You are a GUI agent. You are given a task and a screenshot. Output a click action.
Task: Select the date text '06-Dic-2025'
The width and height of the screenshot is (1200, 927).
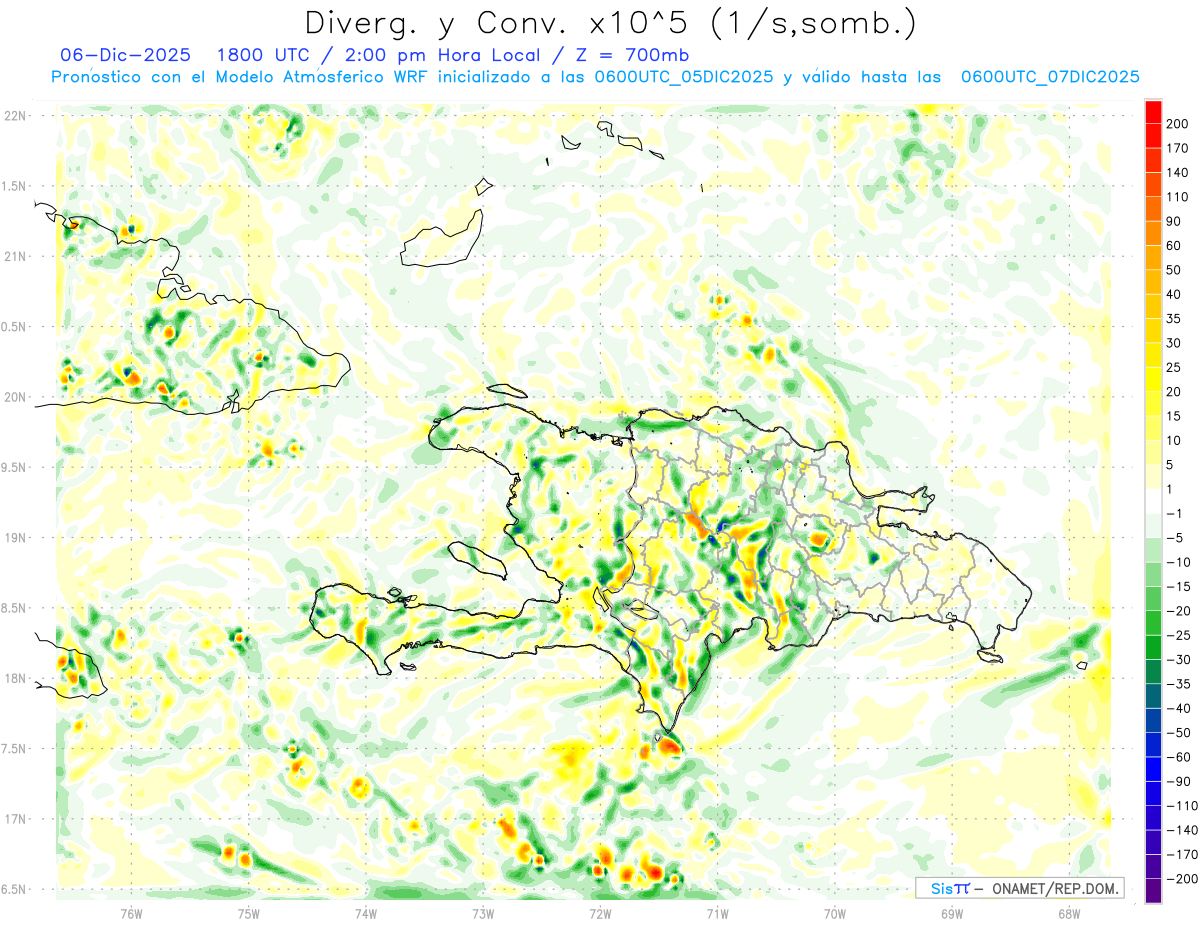pyautogui.click(x=128, y=54)
